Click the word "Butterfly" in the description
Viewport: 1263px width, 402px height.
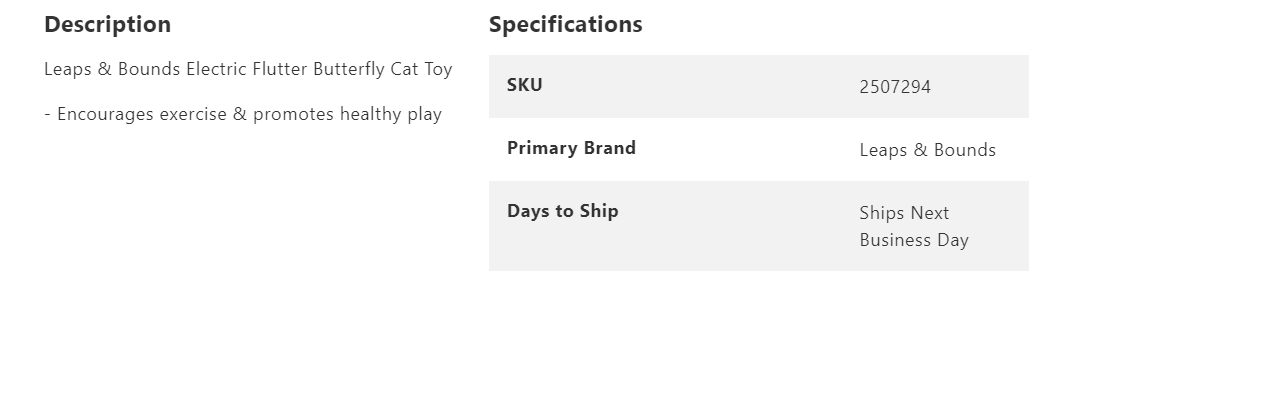348,69
